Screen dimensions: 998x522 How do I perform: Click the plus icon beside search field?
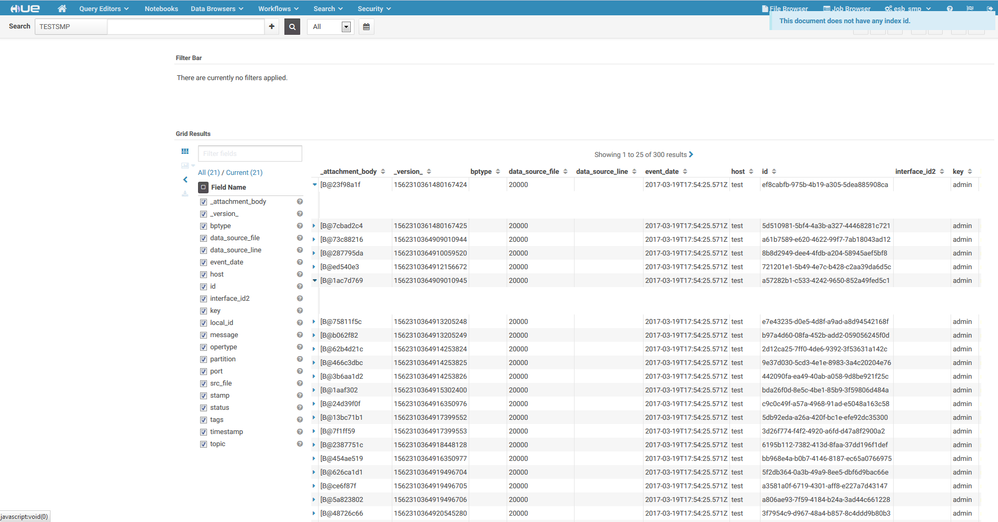point(272,27)
